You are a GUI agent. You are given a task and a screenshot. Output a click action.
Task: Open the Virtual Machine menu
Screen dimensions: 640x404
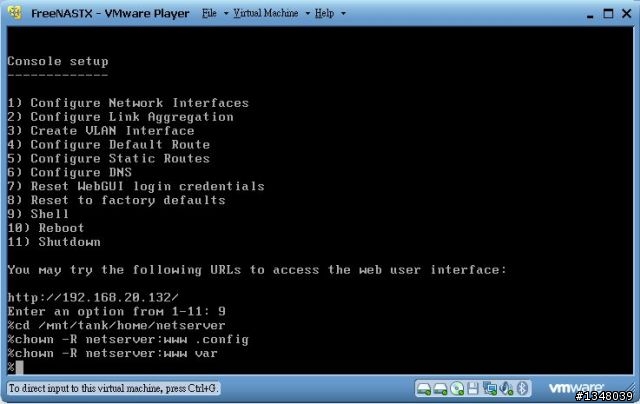pos(266,13)
